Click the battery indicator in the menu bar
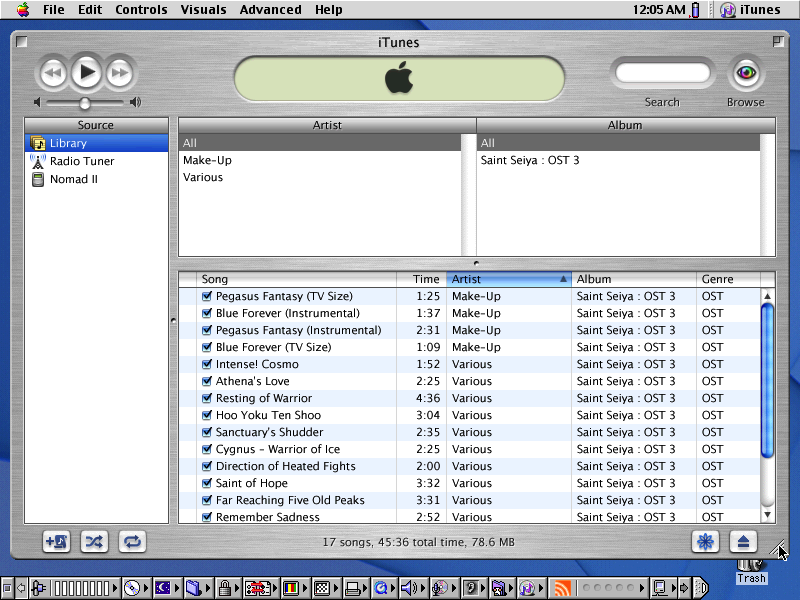 pyautogui.click(x=695, y=10)
